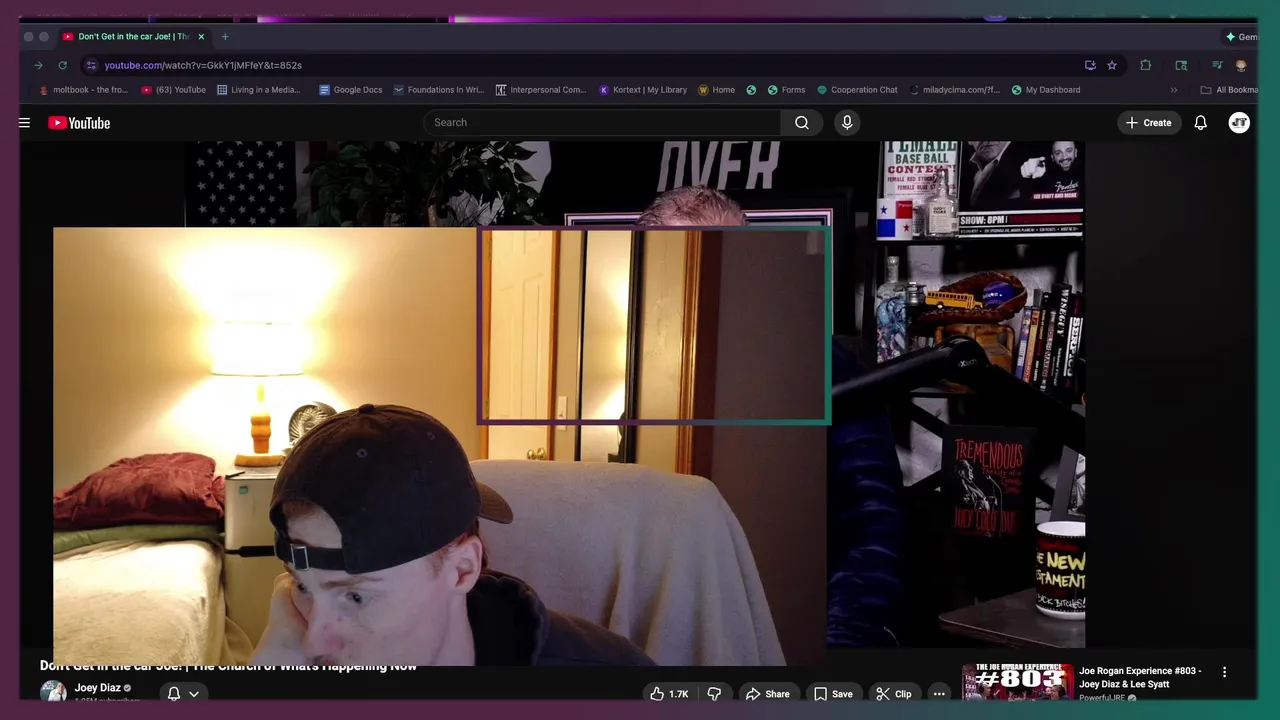Like the video with 1.7K likes
The width and height of the screenshot is (1280, 720).
[x=669, y=694]
